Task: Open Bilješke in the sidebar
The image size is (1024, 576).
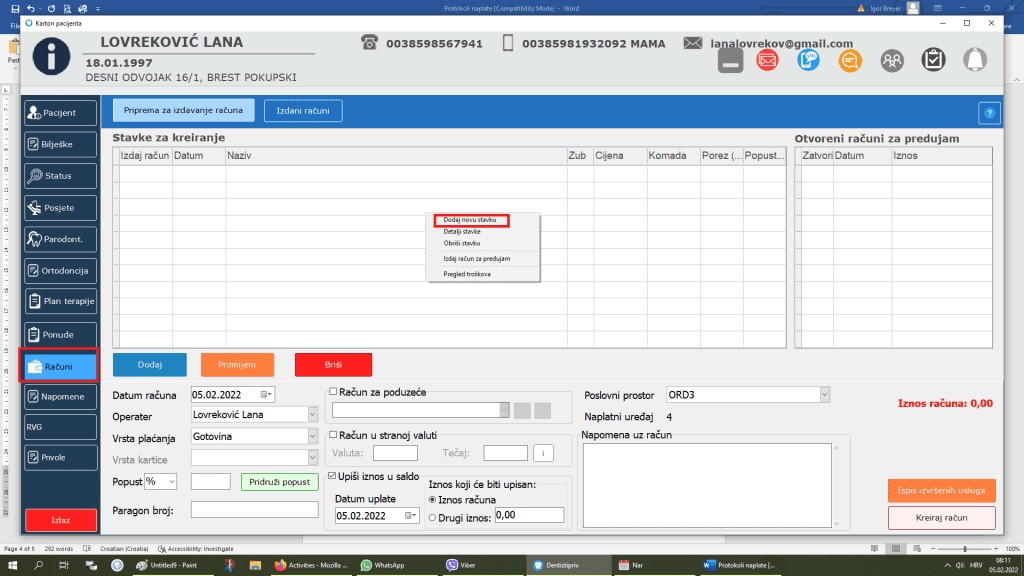Action: coord(61,144)
